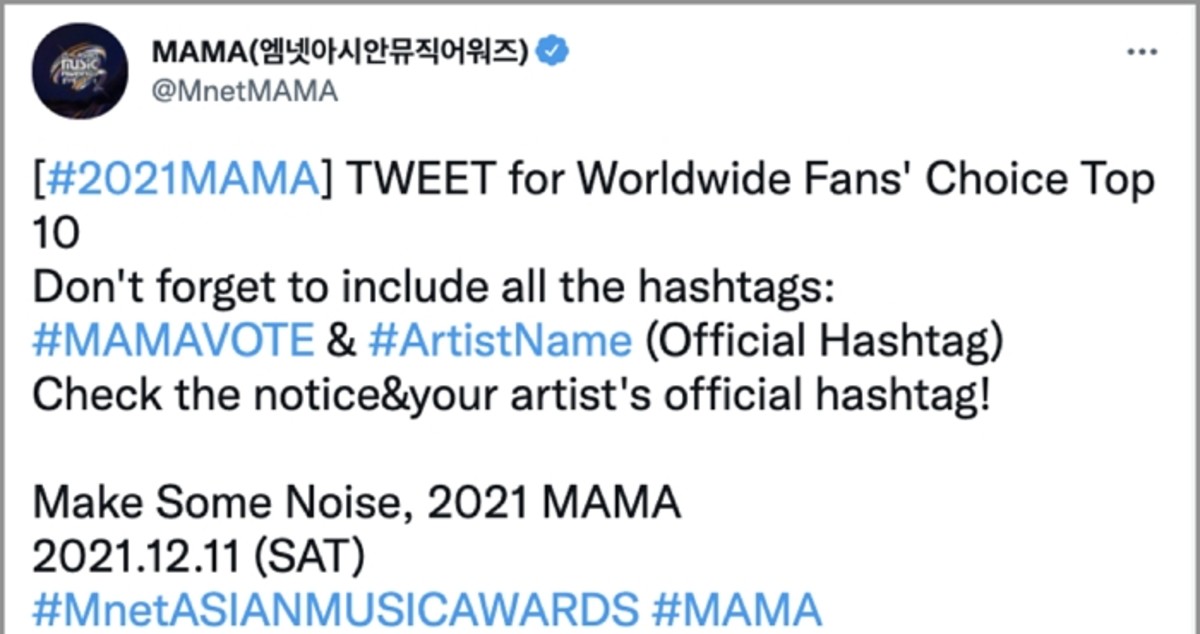
Task: Open the MAMA(엠넷아시안뮤직어워즈) display name link
Action: pos(340,50)
